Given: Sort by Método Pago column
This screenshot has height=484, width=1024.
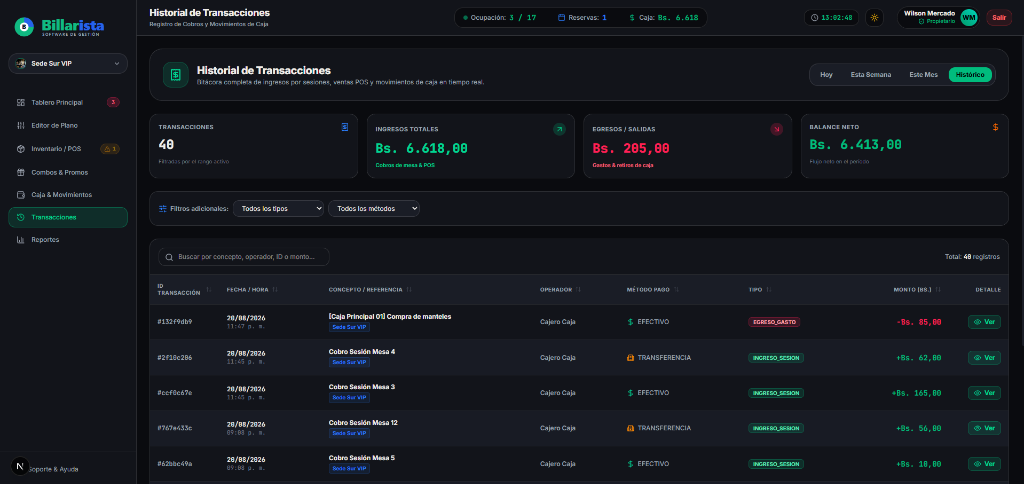Looking at the screenshot, I should pos(652,289).
